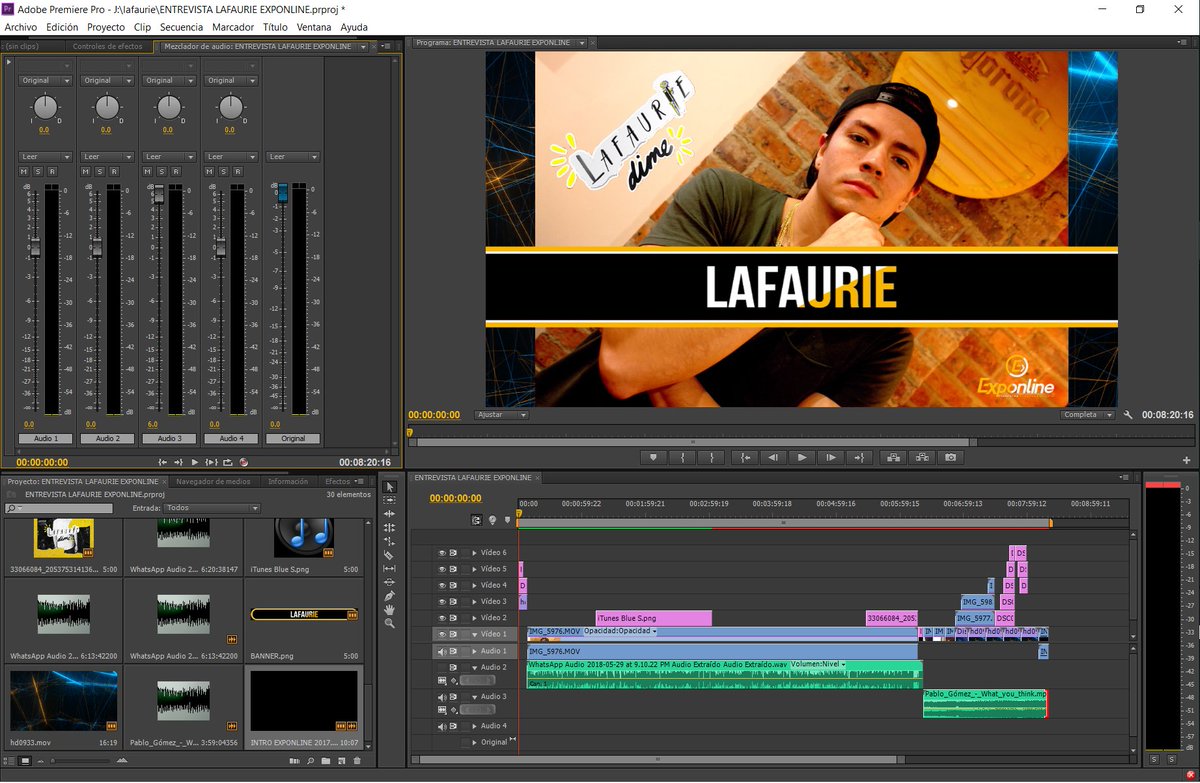Viewport: 1200px width, 783px height.
Task: Select the Track Select tool
Action: tap(390, 500)
